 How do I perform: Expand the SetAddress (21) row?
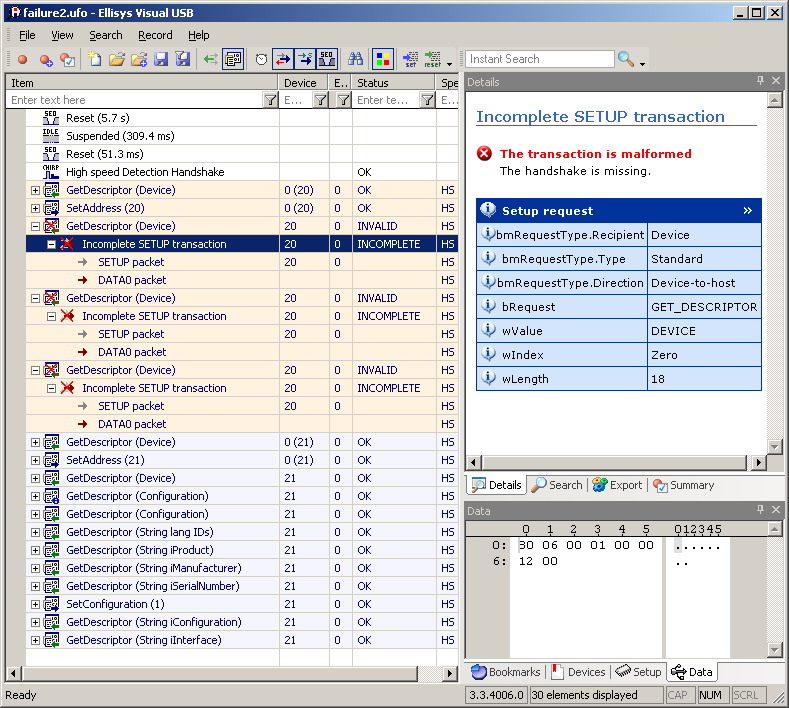pos(35,460)
